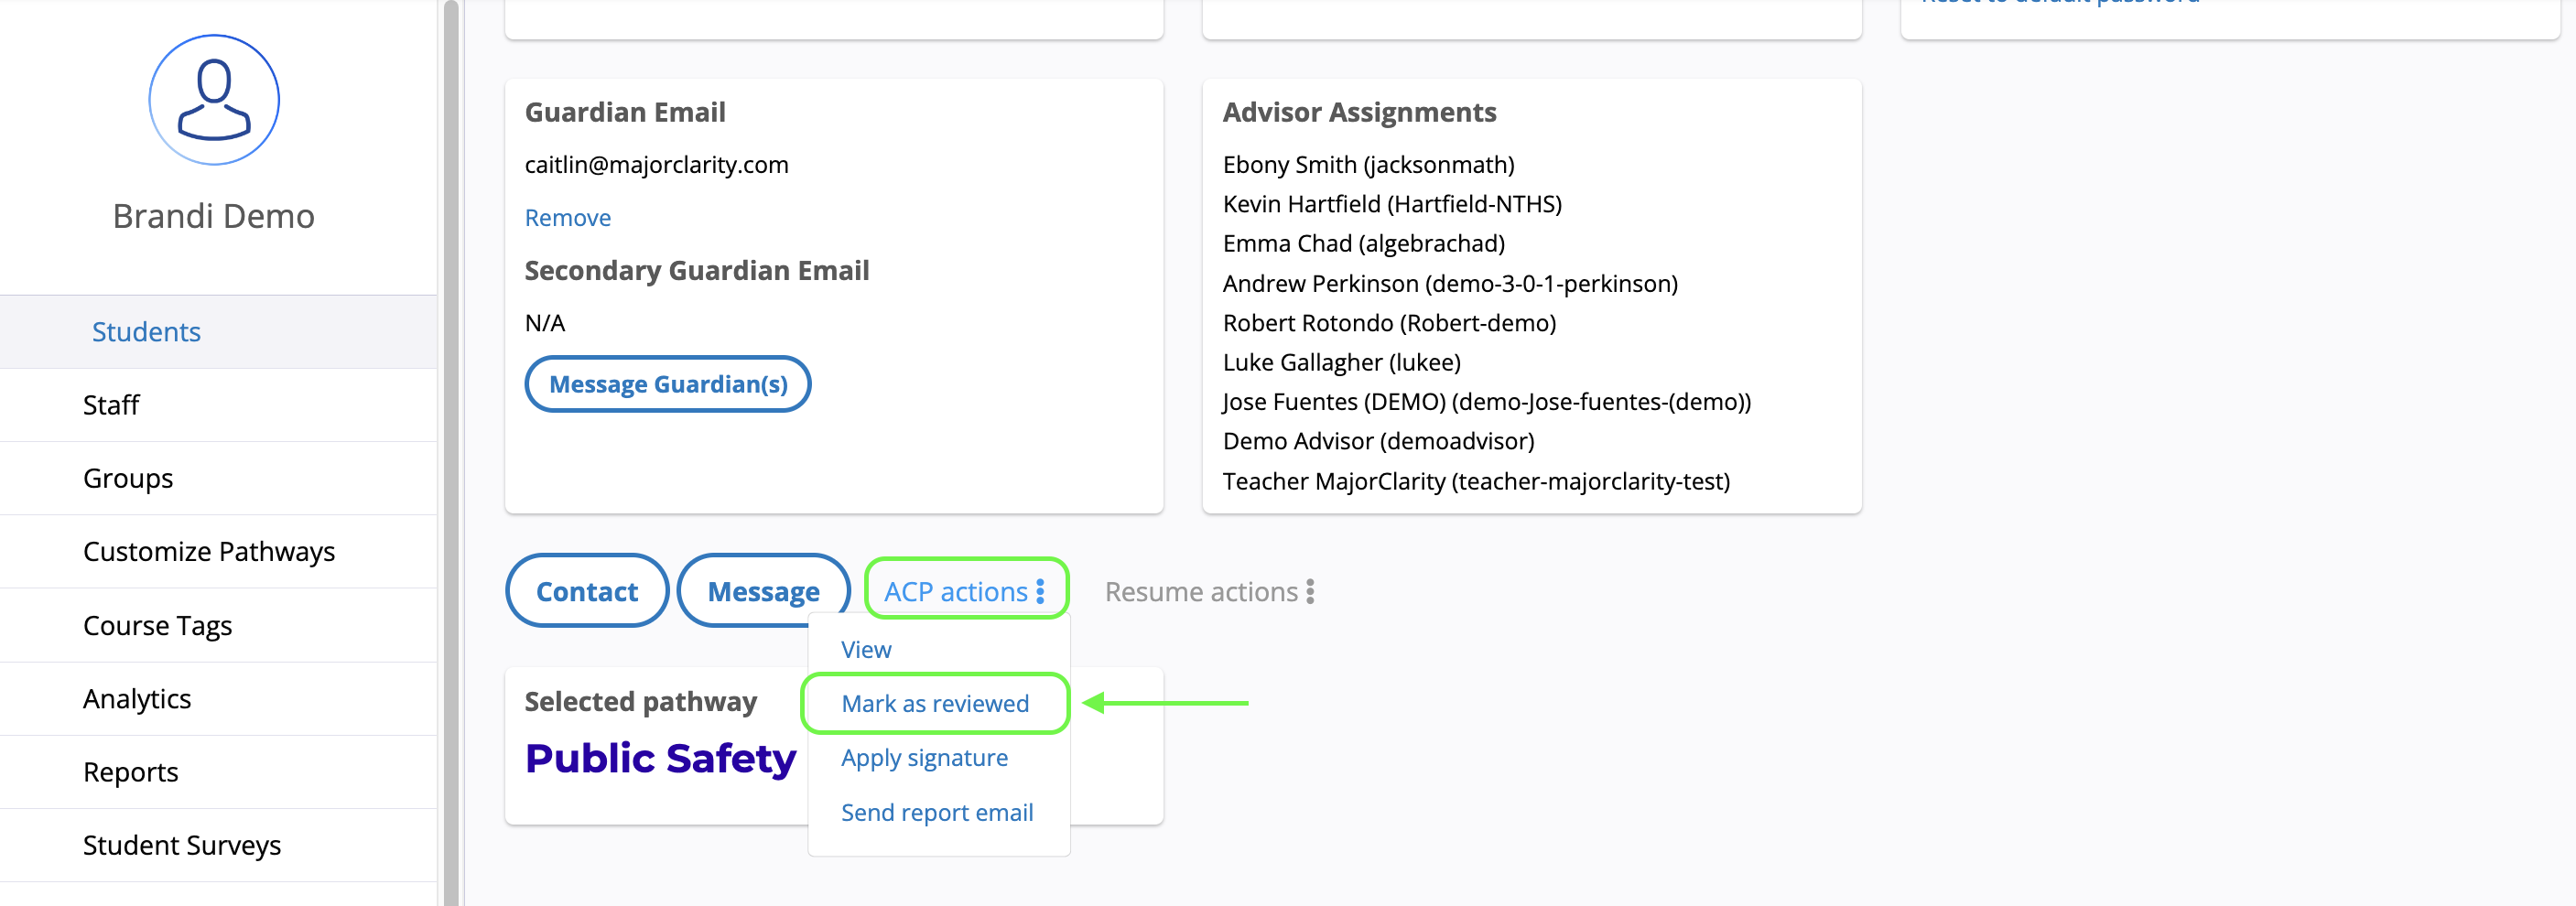
Task: Click the Resume actions three-dot icon
Action: (x=1310, y=592)
